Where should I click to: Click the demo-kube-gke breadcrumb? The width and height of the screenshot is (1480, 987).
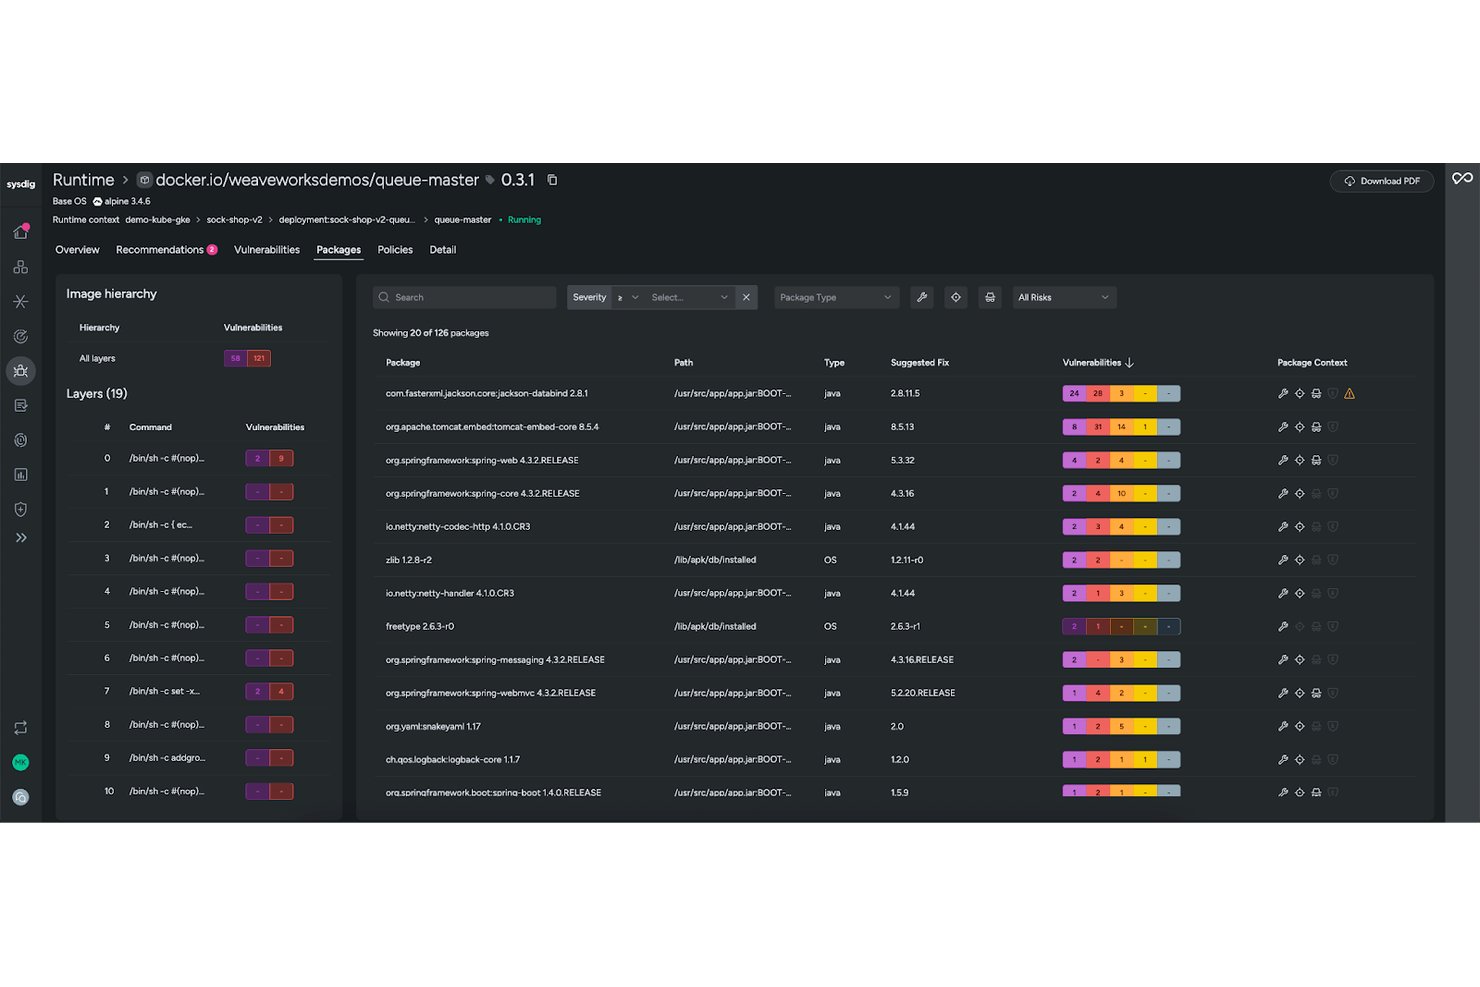[x=157, y=220]
